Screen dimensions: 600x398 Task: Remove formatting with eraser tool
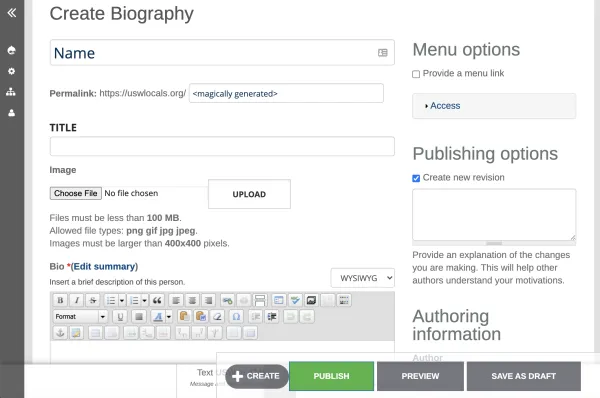click(217, 316)
